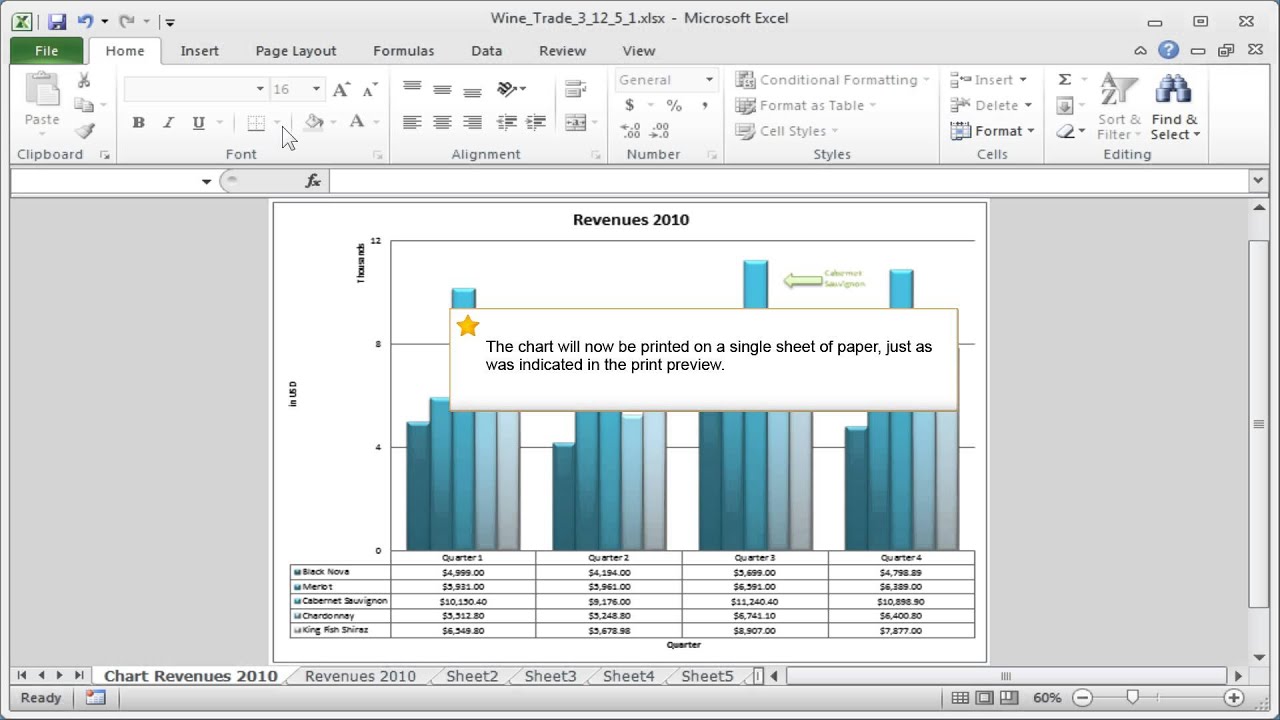The image size is (1280, 720).
Task: Toggle Bold formatting
Action: pos(138,123)
